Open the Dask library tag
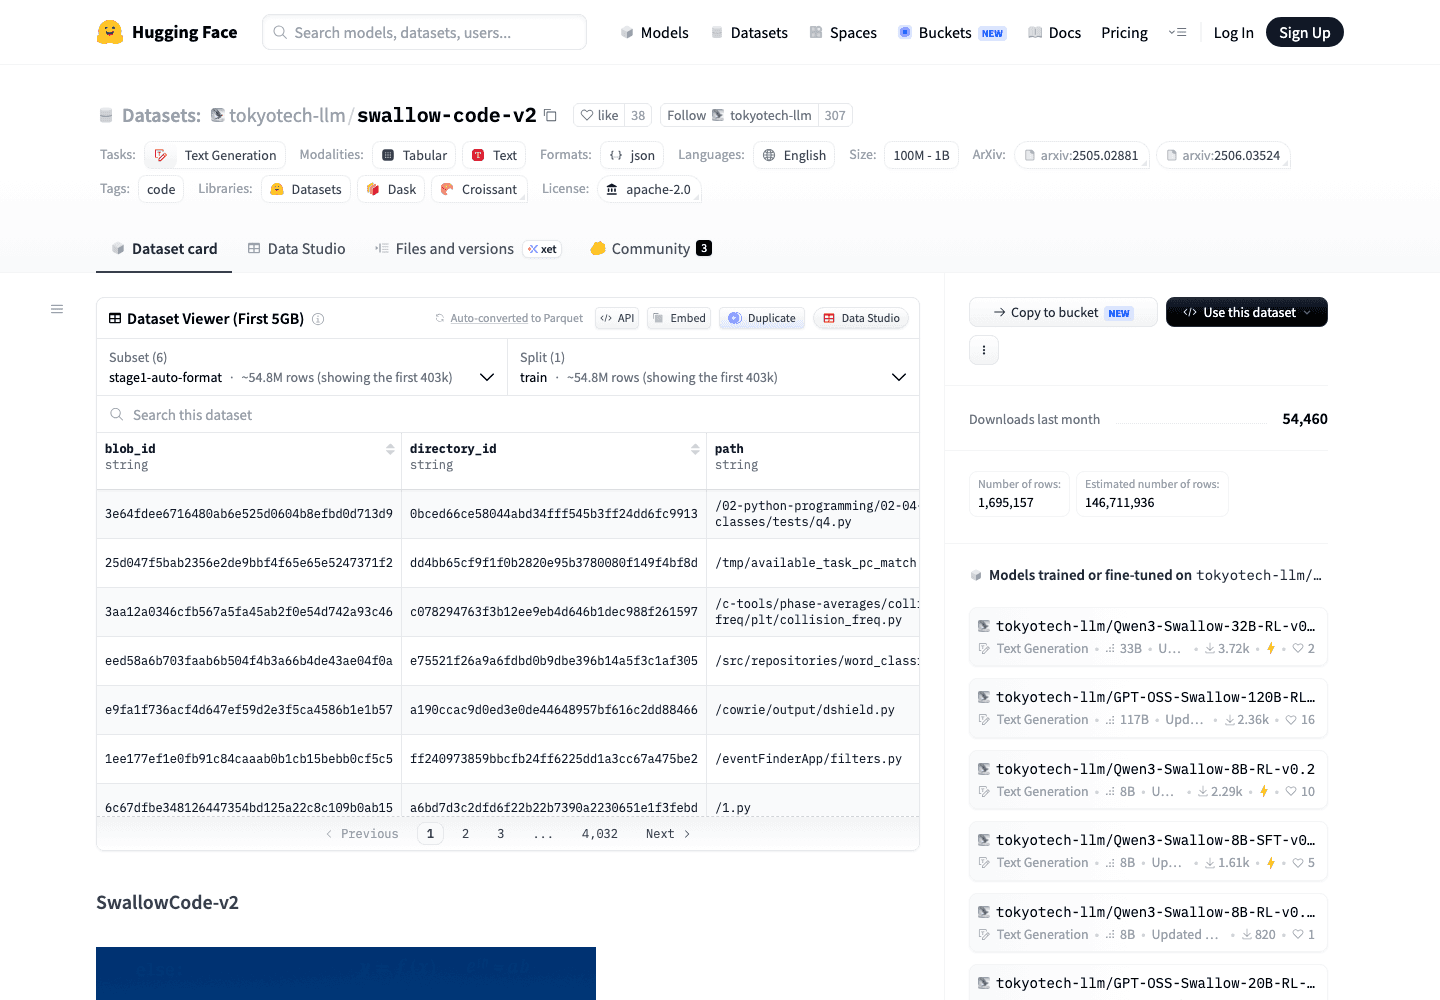 pyautogui.click(x=391, y=189)
